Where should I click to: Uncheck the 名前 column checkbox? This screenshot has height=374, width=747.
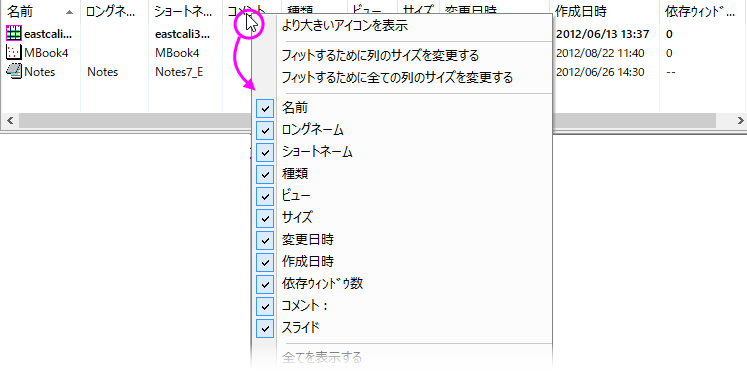click(265, 108)
